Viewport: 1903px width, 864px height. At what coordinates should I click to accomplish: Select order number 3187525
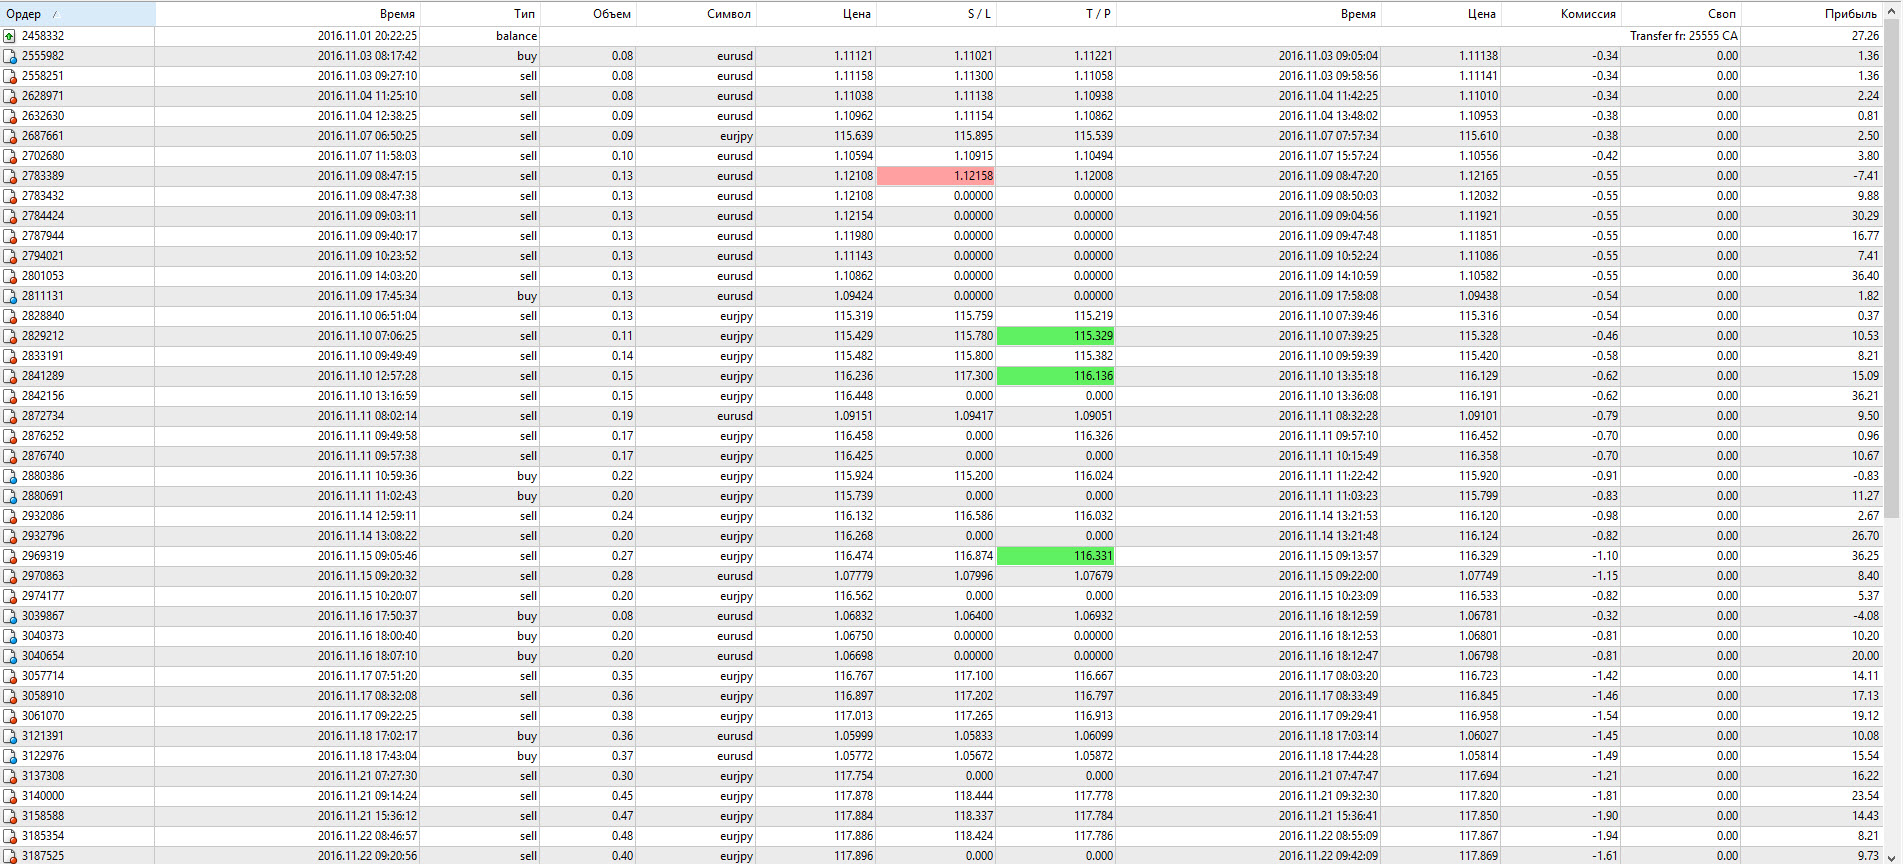coord(43,856)
